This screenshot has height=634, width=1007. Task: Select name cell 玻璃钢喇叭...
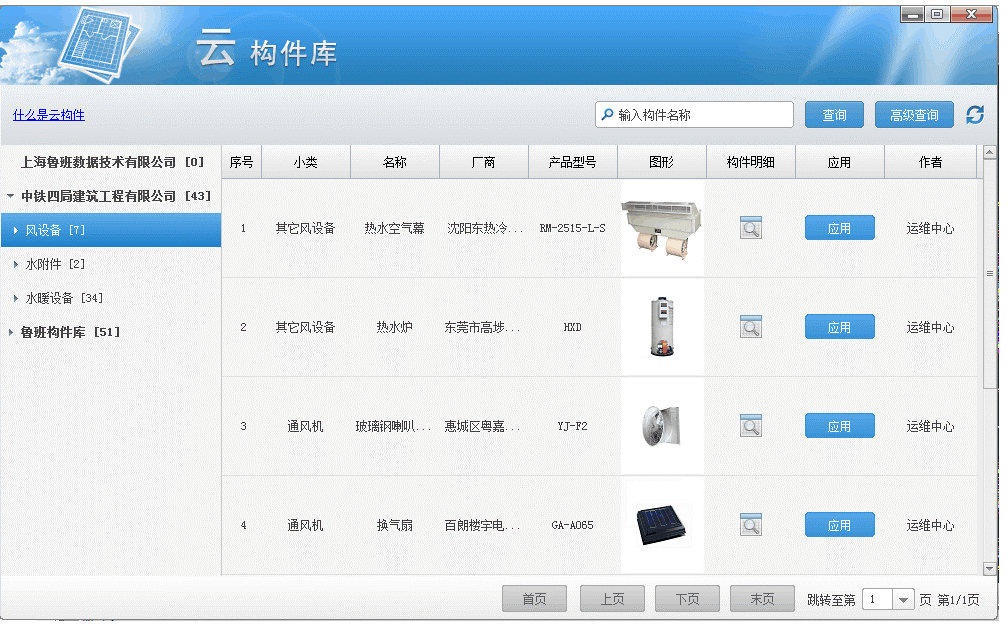pos(393,426)
